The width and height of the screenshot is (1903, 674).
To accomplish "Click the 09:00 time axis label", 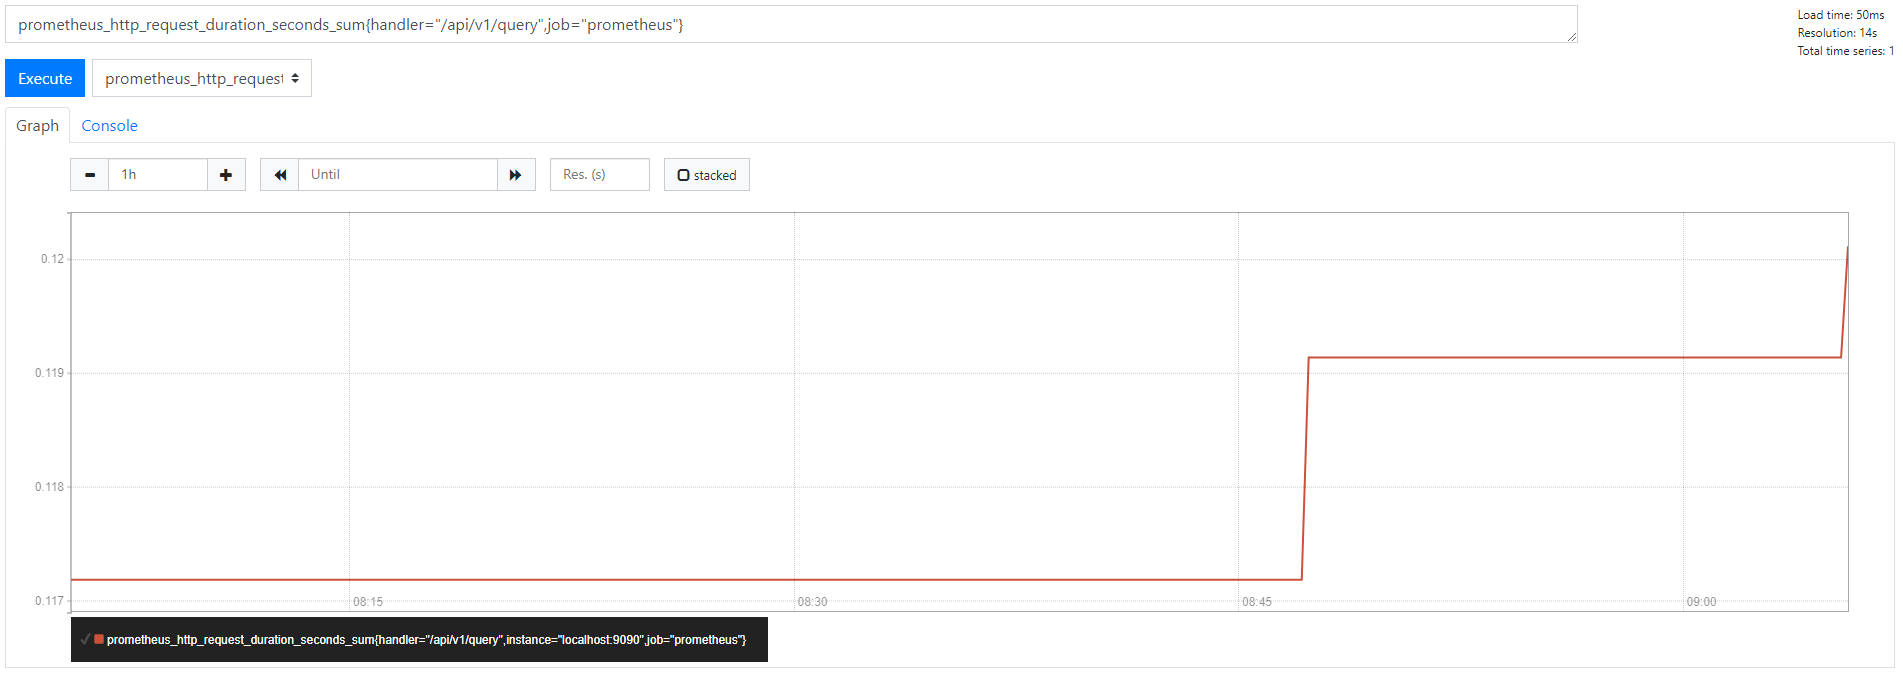I will tap(1701, 602).
